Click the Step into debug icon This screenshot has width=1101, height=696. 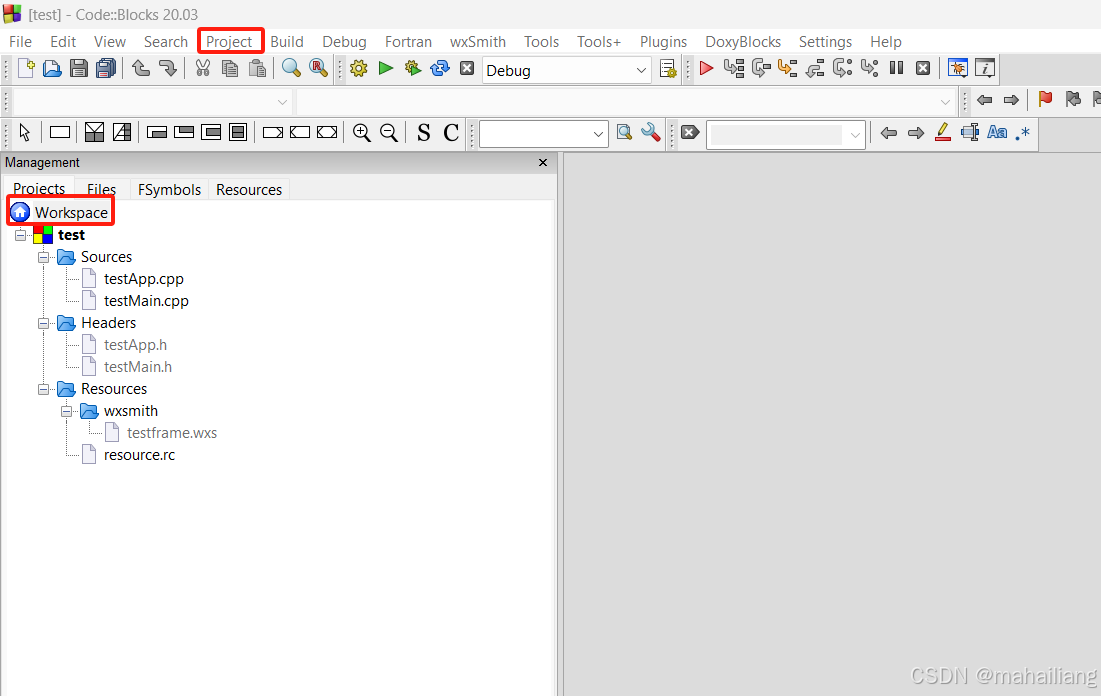tap(788, 68)
